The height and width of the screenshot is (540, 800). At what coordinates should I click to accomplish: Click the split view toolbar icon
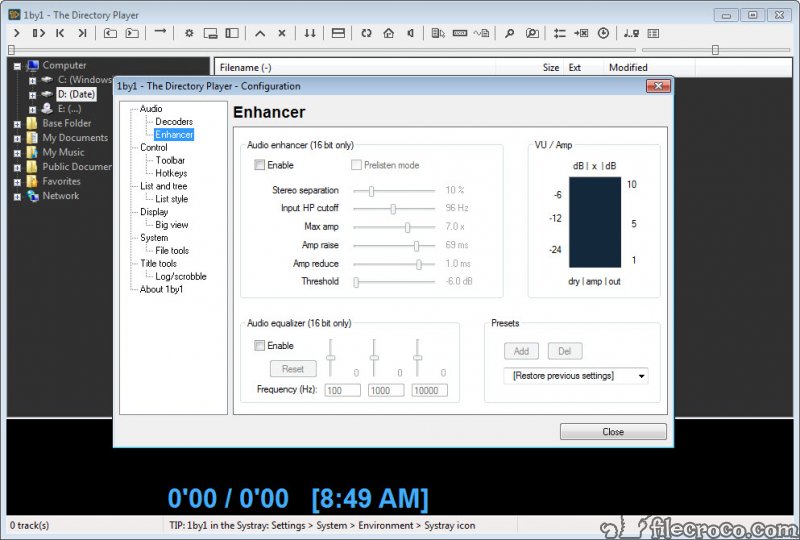point(338,33)
